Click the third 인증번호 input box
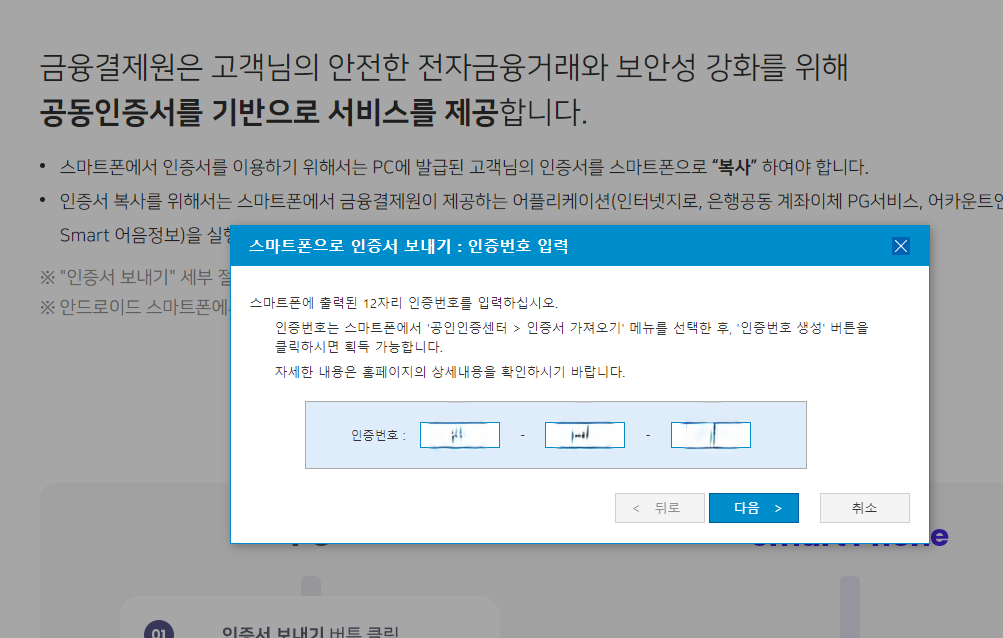 (711, 435)
